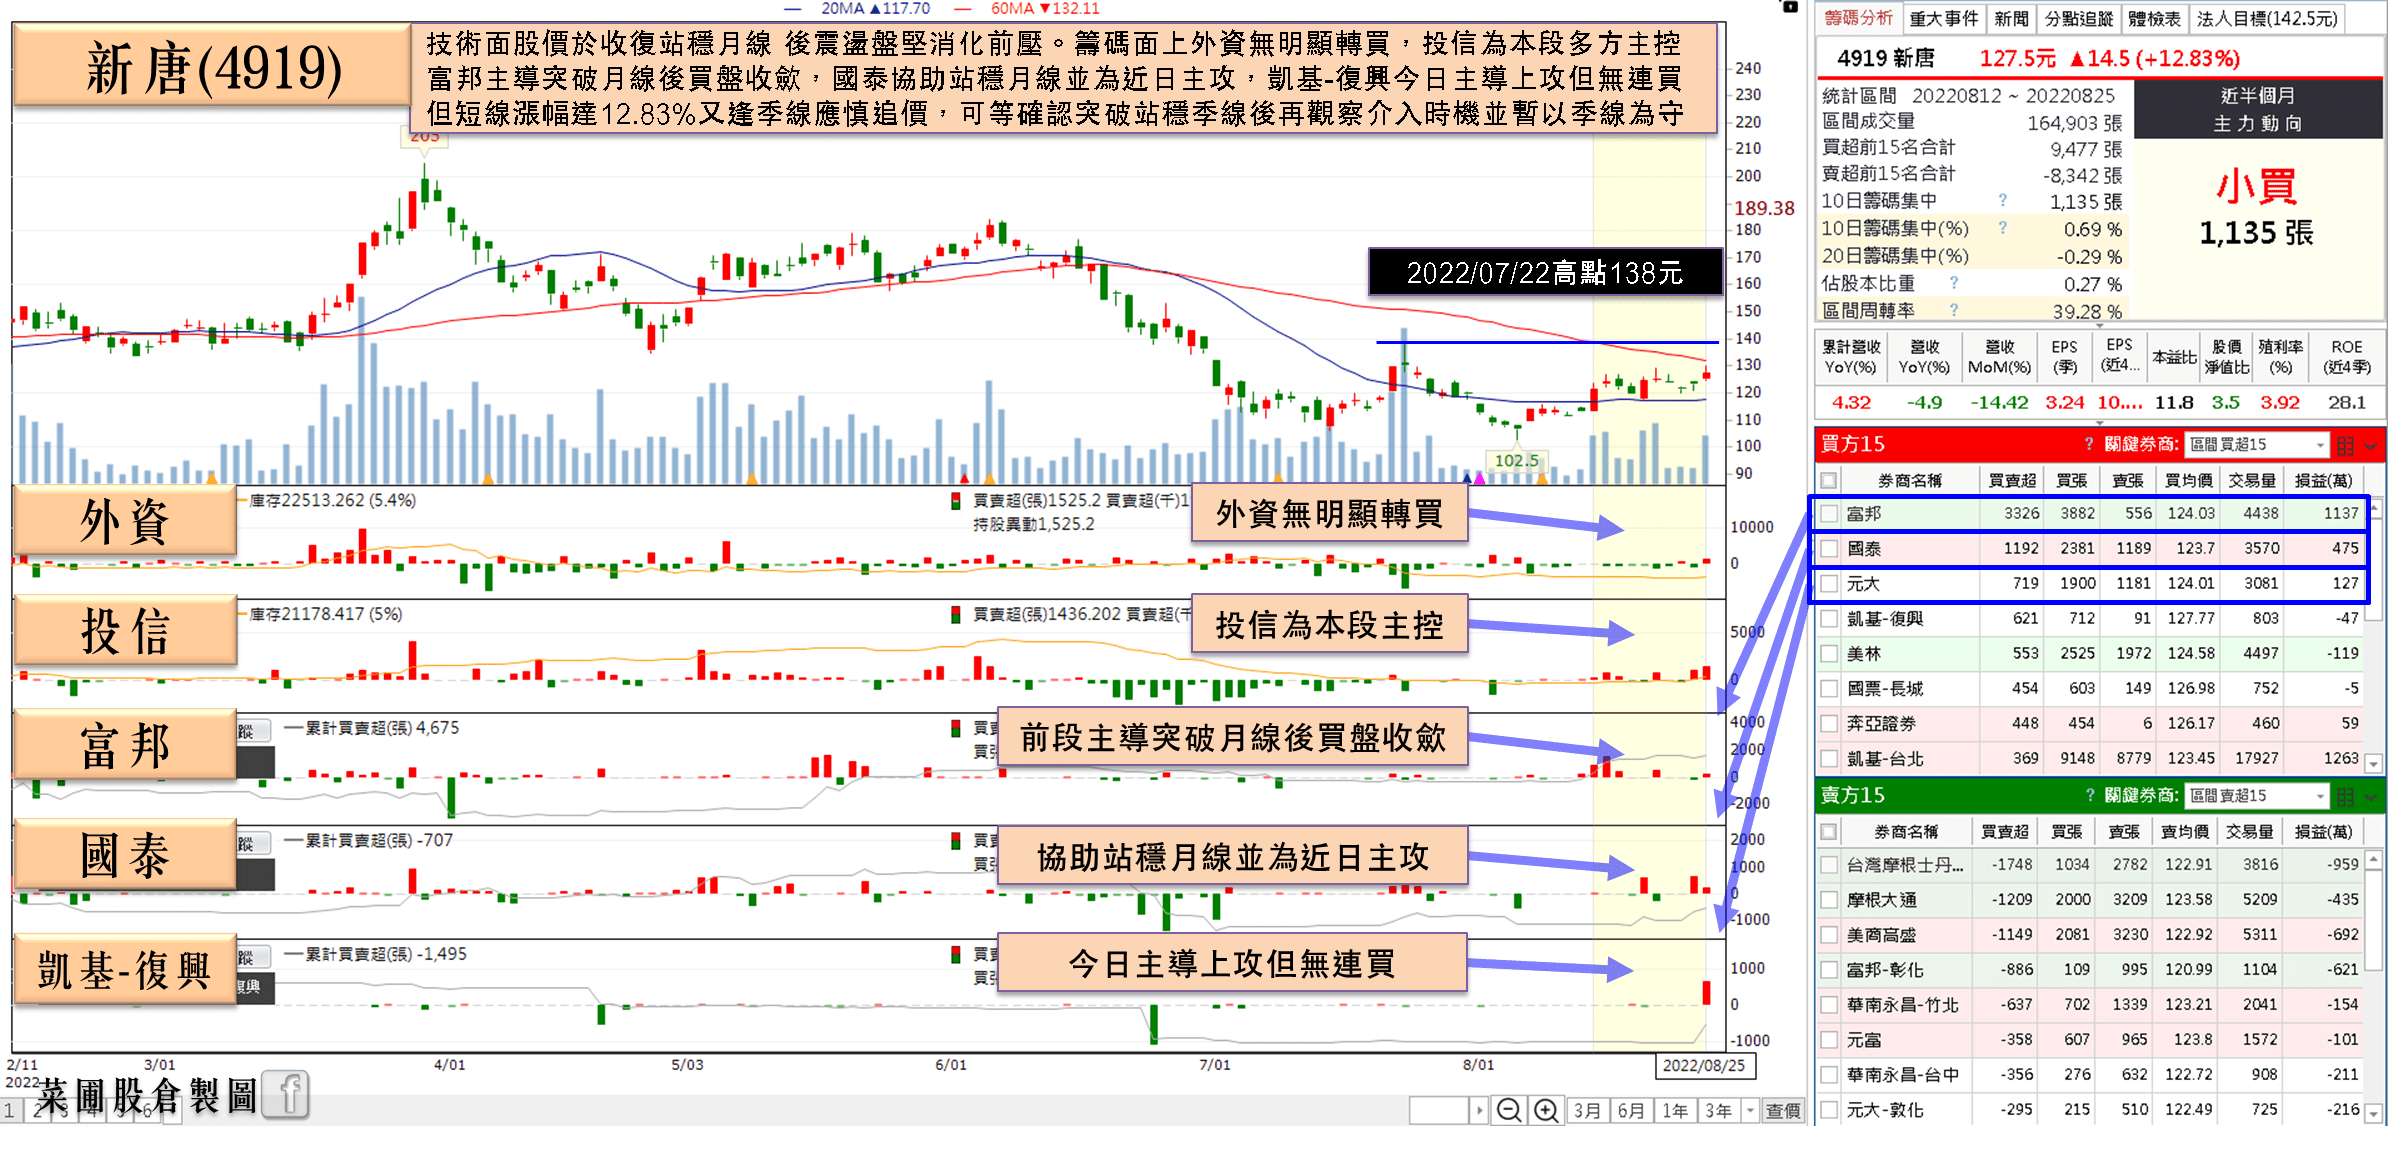The image size is (2388, 1149).
Task: Click the help question mark beside 佔股本比重
Action: click(1953, 283)
